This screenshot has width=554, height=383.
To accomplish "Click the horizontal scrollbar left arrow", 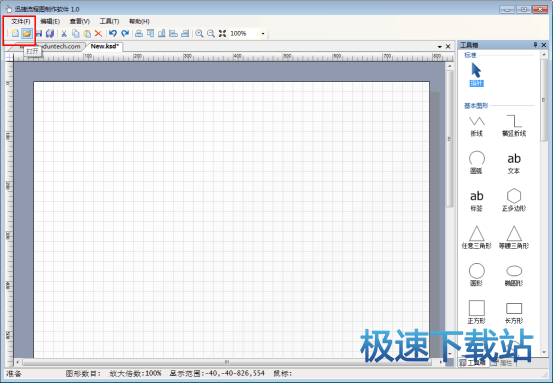I will point(18,362).
